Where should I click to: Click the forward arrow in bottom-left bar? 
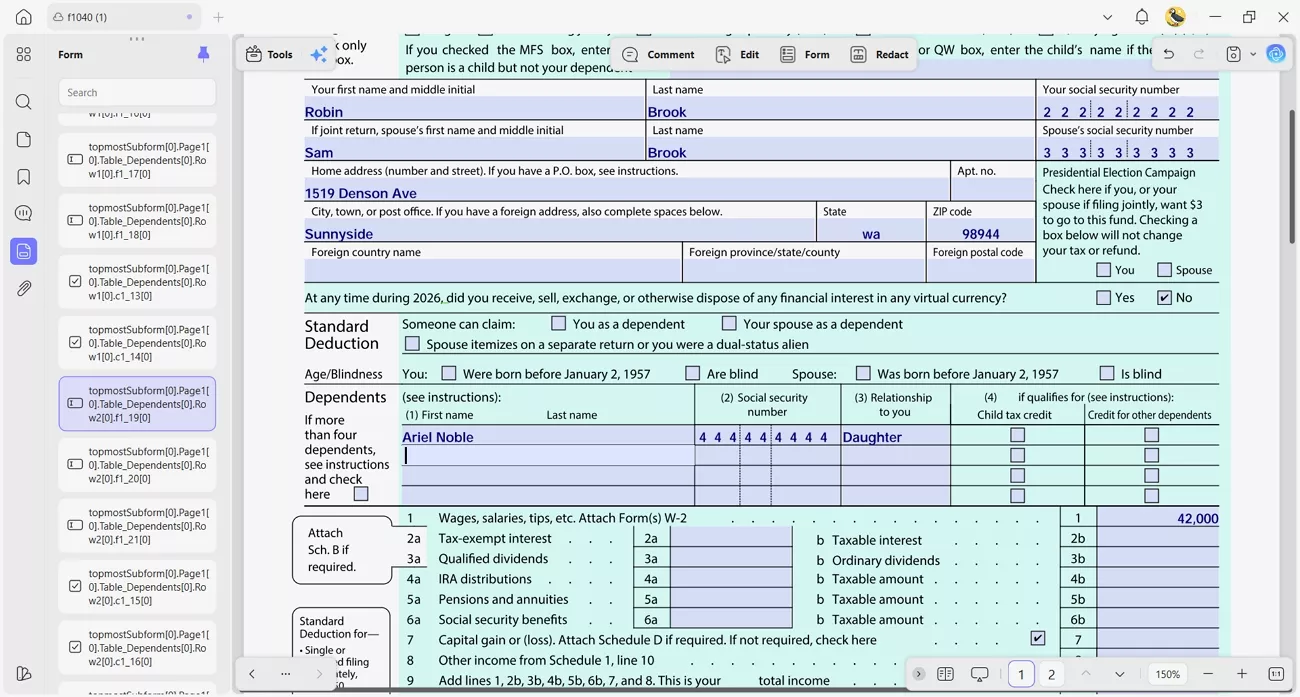tap(319, 674)
